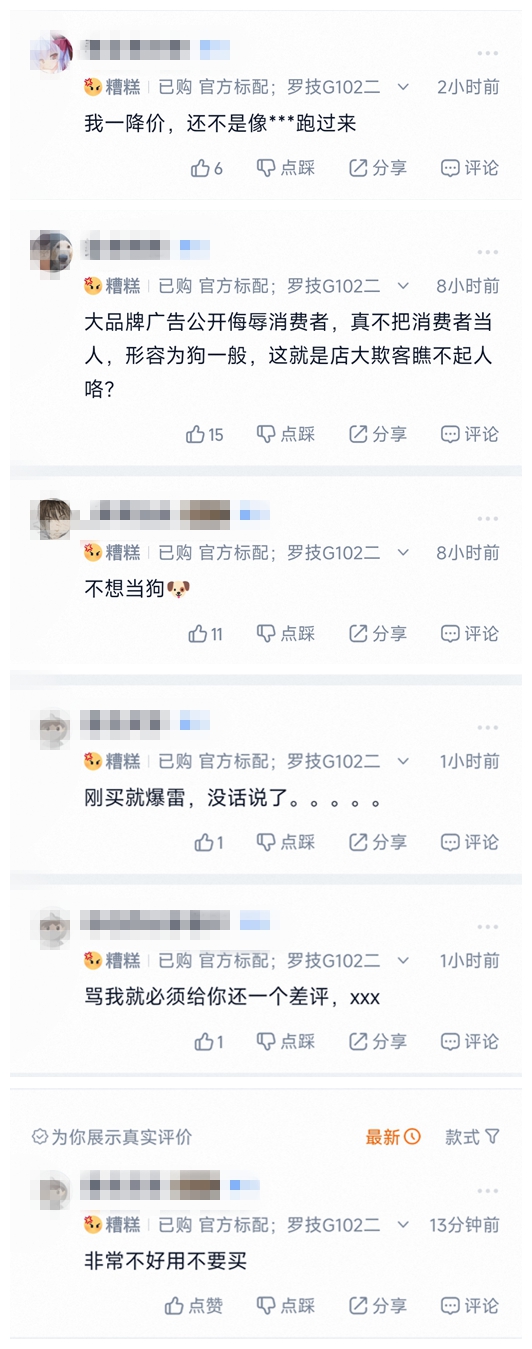The width and height of the screenshot is (532, 1349).
Task: Expand product spec chevron on first review
Action: 403,87
